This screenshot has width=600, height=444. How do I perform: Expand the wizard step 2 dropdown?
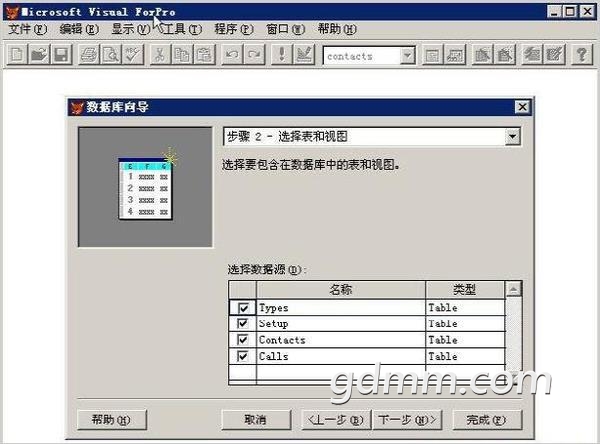coord(512,136)
